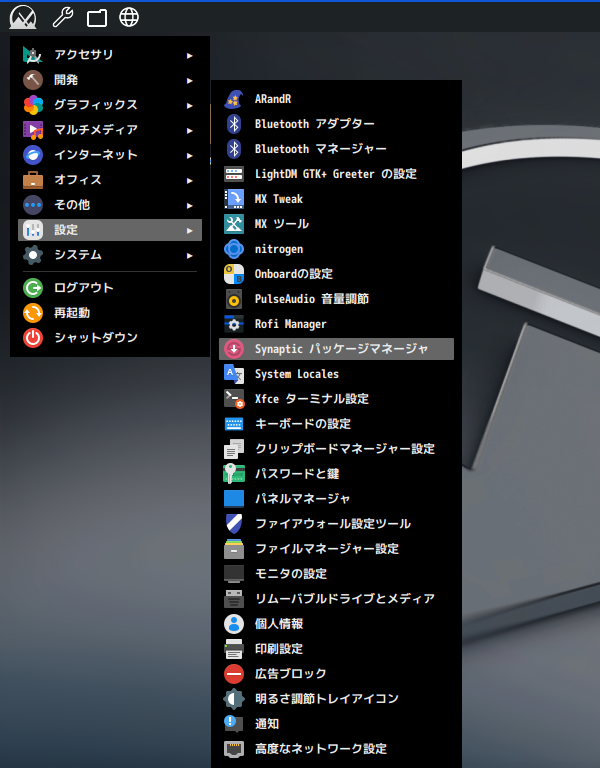Choose キーボードの設定 menu entry
This screenshot has width=600, height=768.
tap(336, 424)
